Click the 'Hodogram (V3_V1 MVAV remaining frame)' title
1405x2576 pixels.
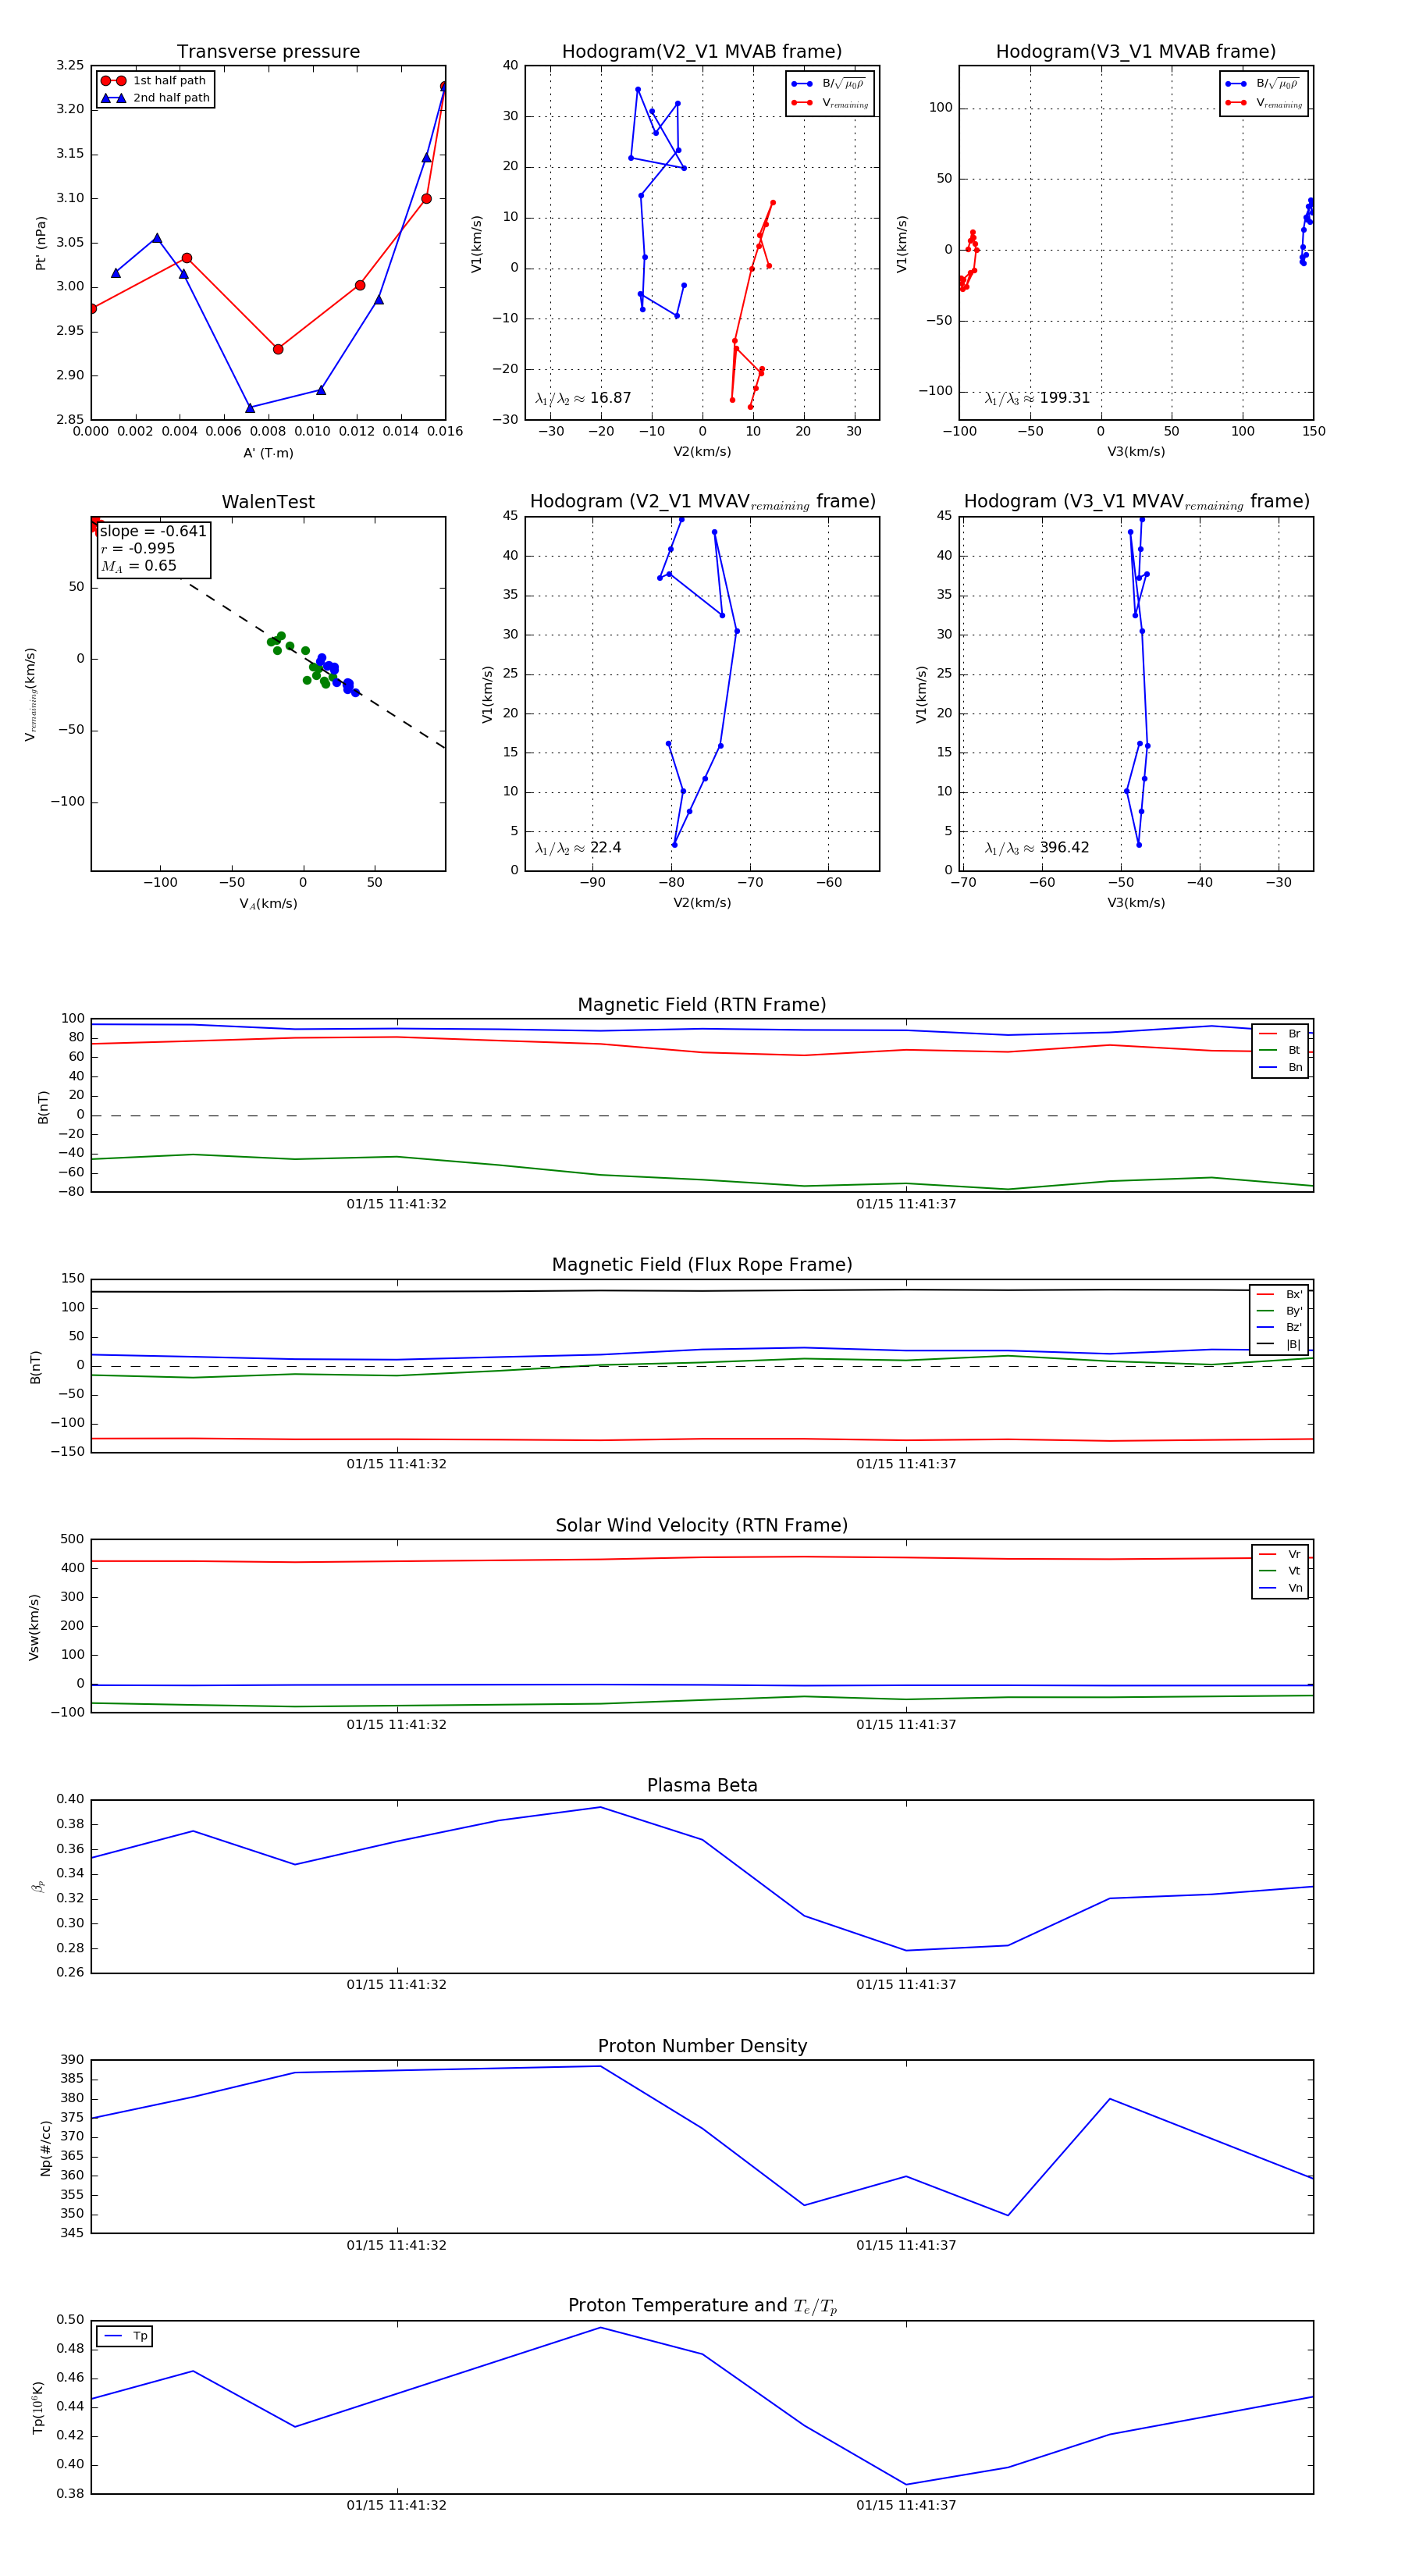pyautogui.click(x=1136, y=502)
